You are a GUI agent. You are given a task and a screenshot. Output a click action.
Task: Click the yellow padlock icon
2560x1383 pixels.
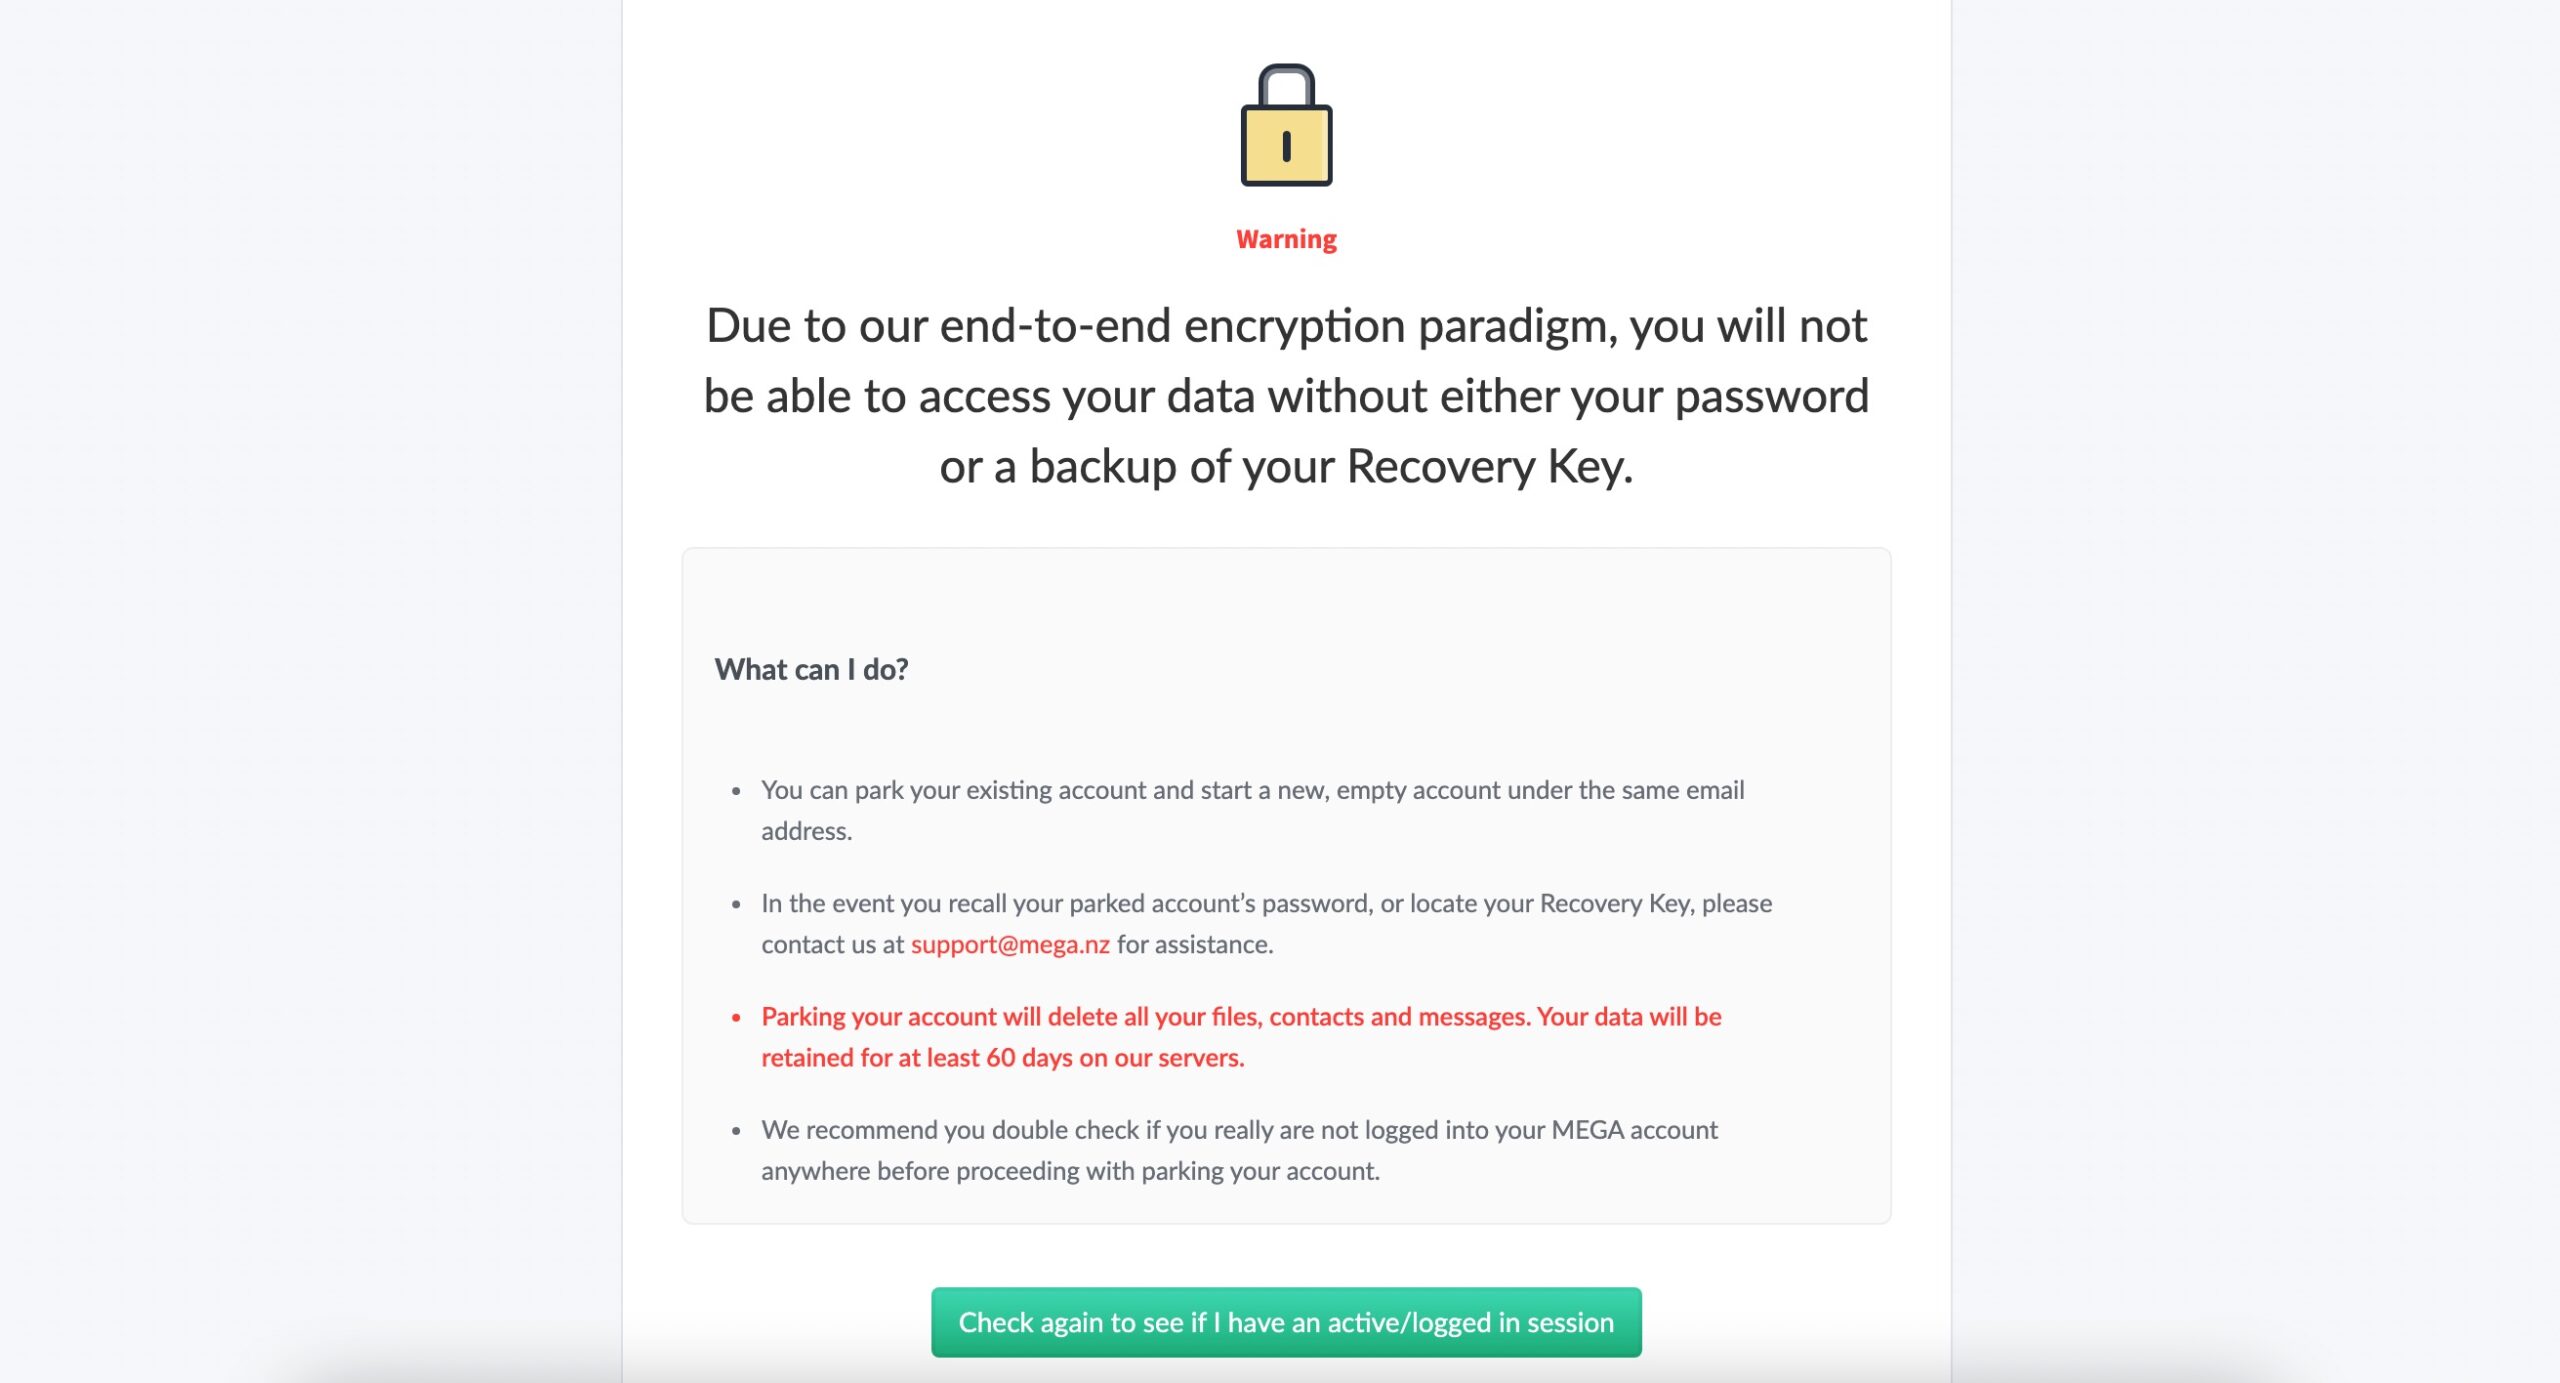(1286, 125)
